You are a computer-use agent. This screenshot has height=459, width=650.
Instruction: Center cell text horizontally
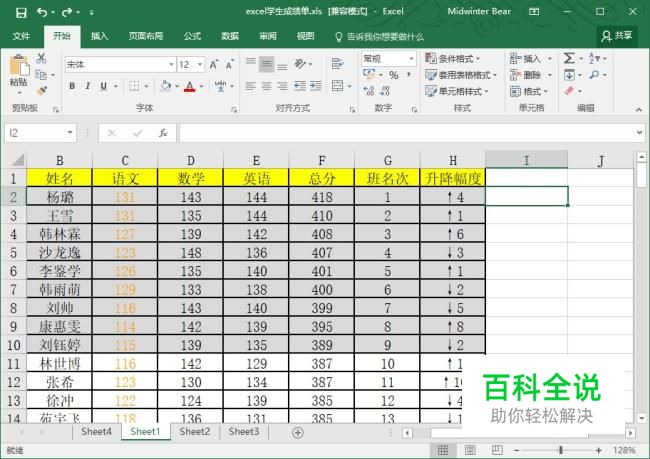click(267, 86)
